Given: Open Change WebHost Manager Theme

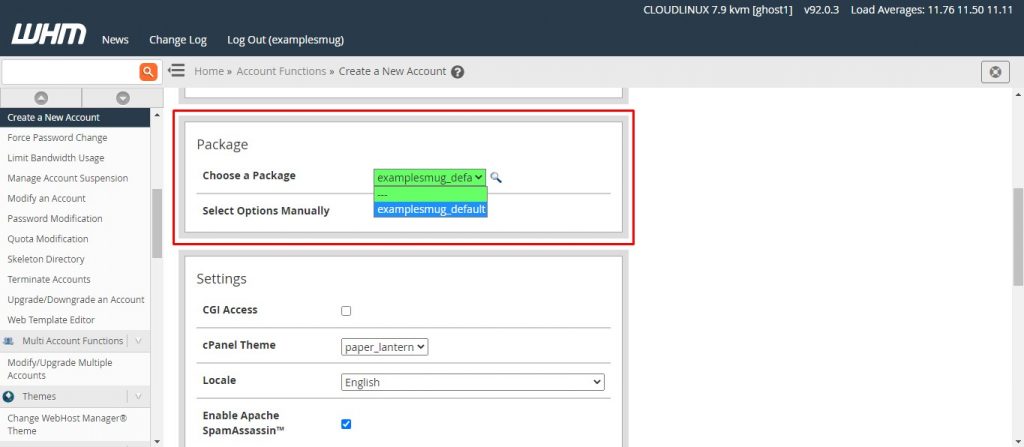Looking at the screenshot, I should coord(67,425).
